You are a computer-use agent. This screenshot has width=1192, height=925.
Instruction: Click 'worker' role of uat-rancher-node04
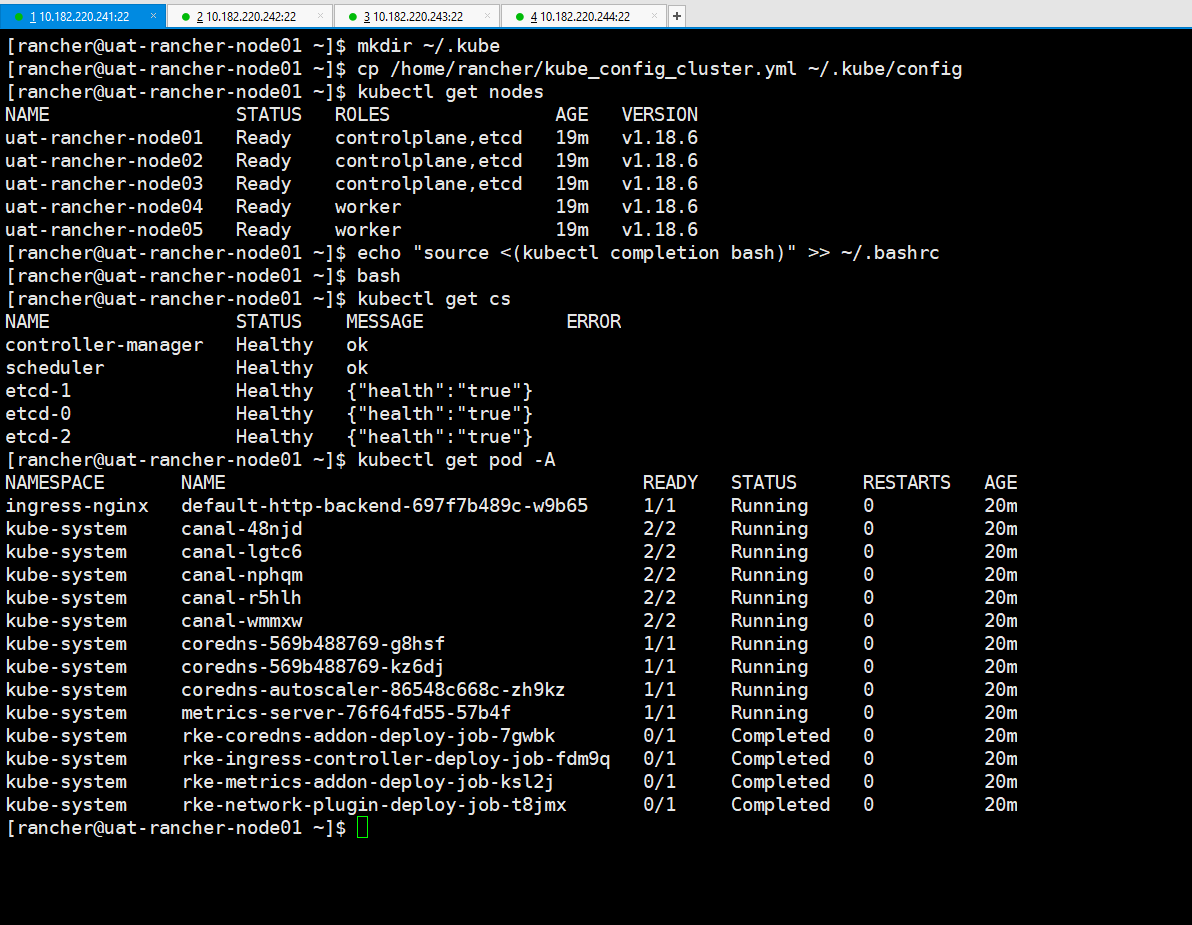click(368, 207)
